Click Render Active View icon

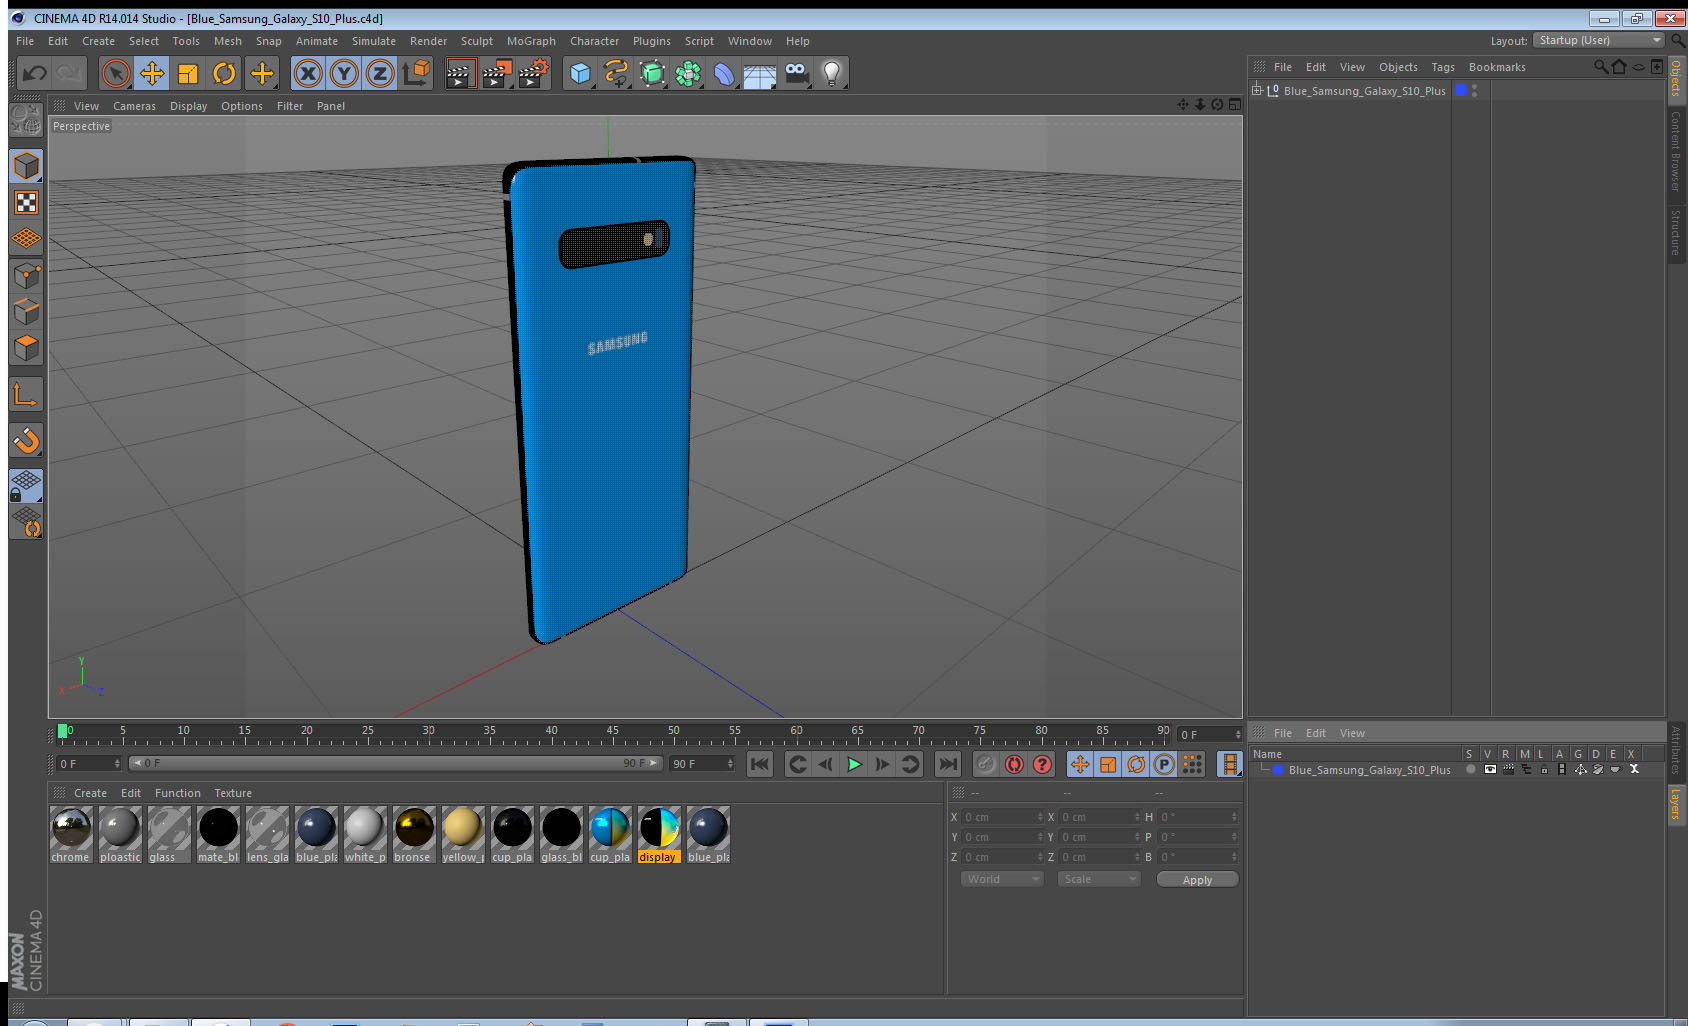[460, 73]
